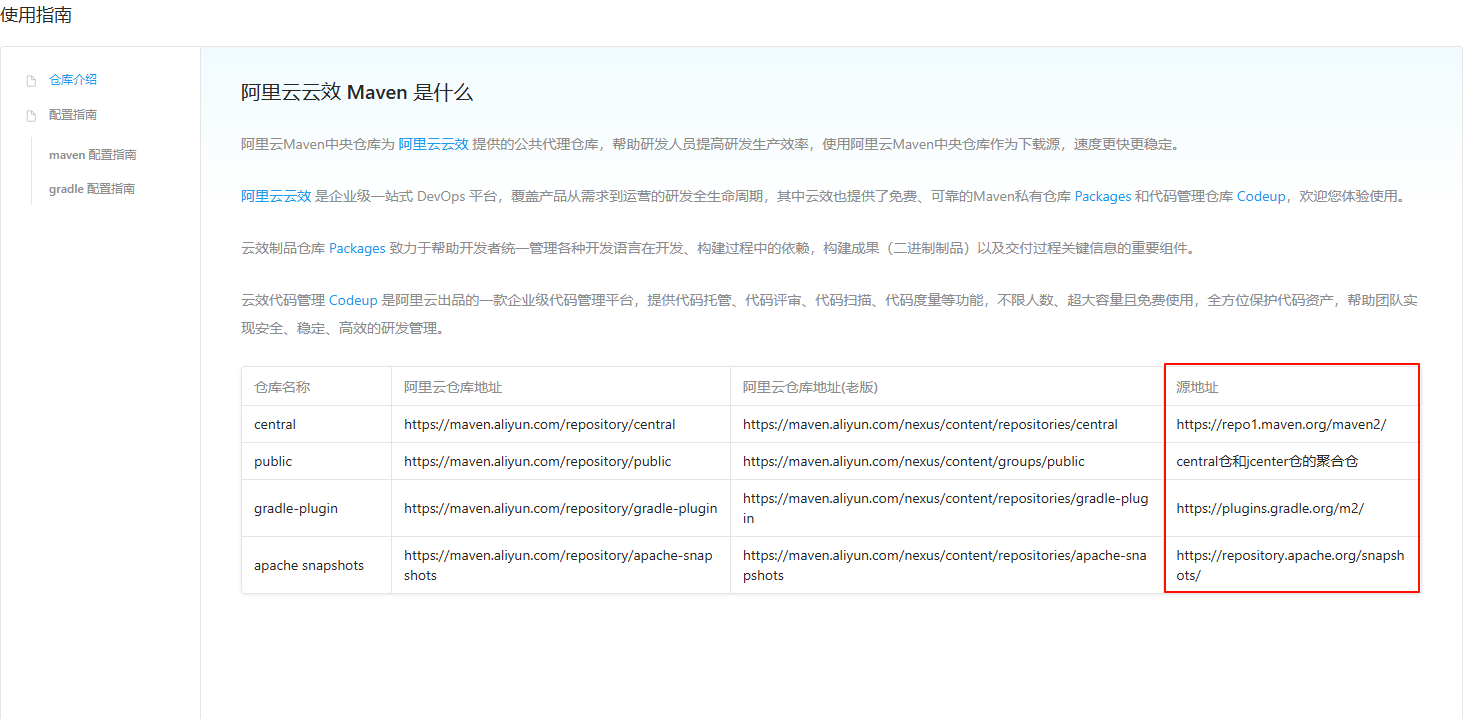Click the document icon beside 配置指南
Screen dimensions: 1464x719
coord(31,114)
